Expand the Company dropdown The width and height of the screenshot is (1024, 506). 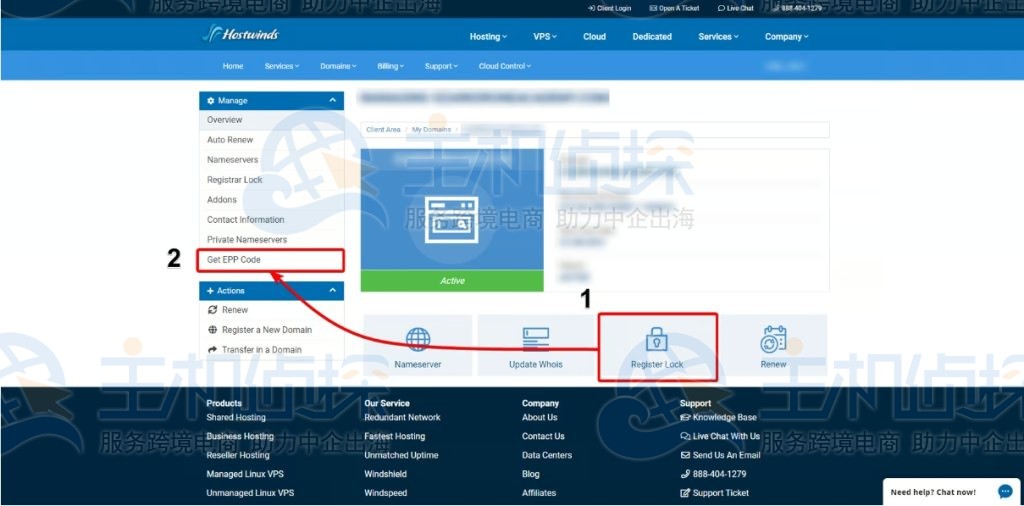(x=786, y=37)
